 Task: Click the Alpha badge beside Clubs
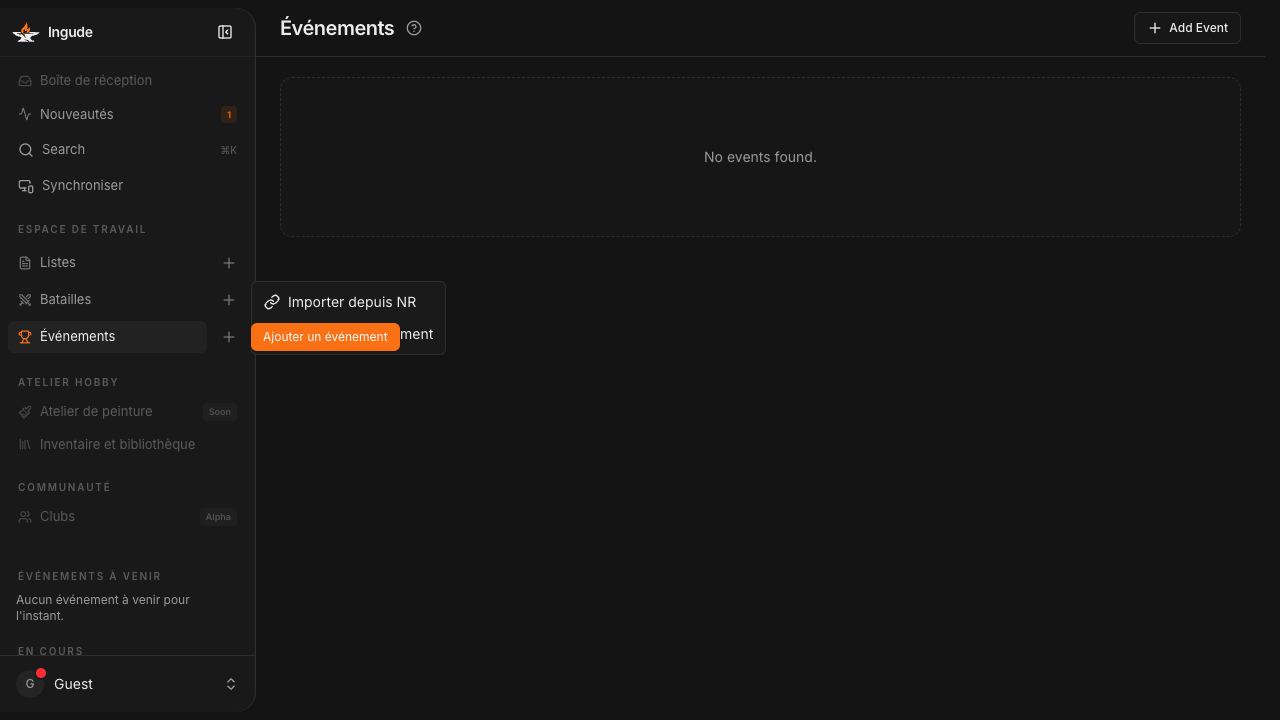[x=218, y=517]
